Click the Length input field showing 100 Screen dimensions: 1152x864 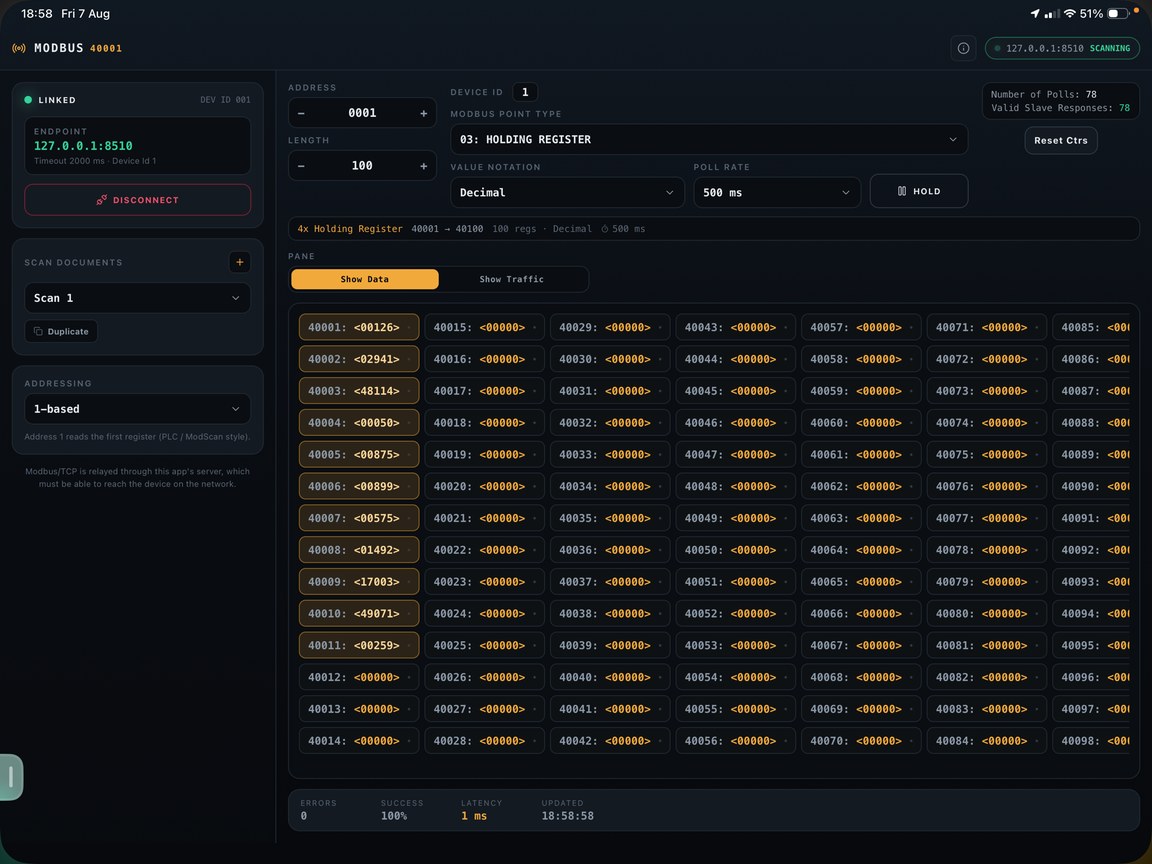coord(362,166)
